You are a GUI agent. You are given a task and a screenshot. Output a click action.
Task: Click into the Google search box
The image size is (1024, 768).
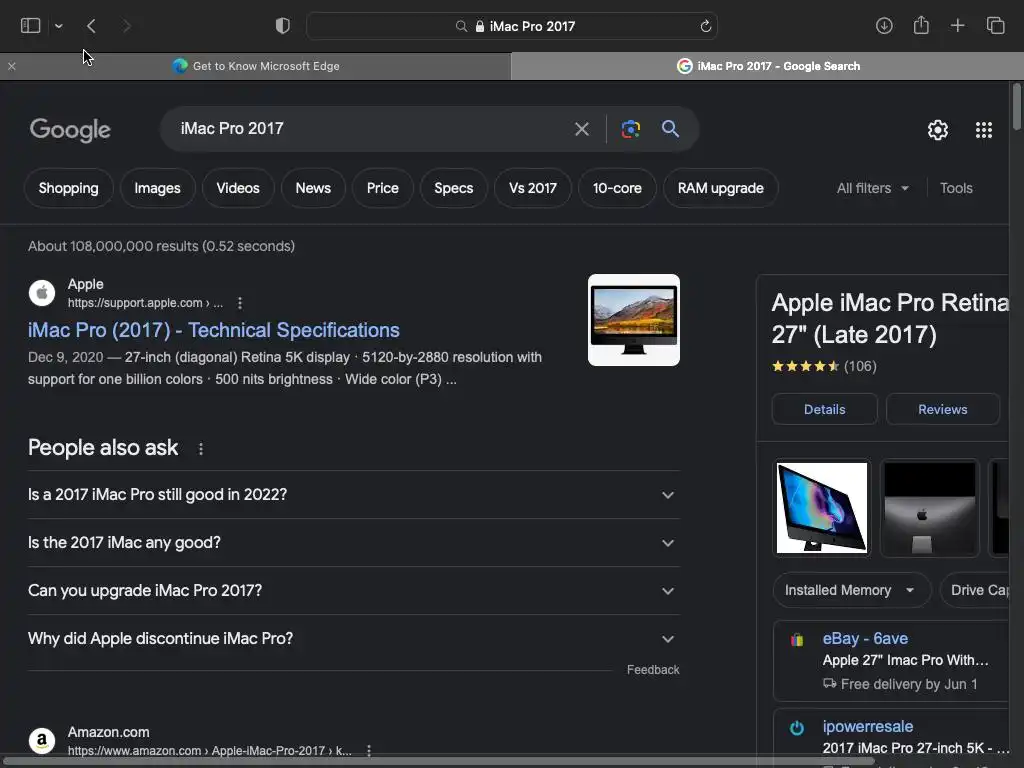tap(366, 129)
